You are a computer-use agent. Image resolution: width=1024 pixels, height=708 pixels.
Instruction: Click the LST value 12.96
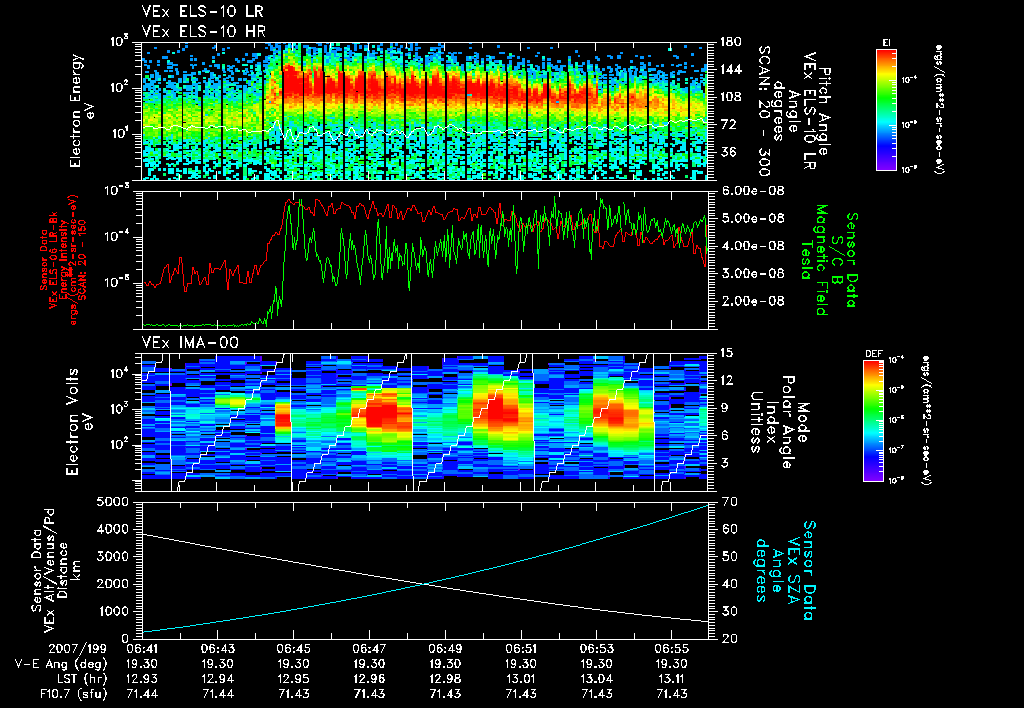point(369,679)
